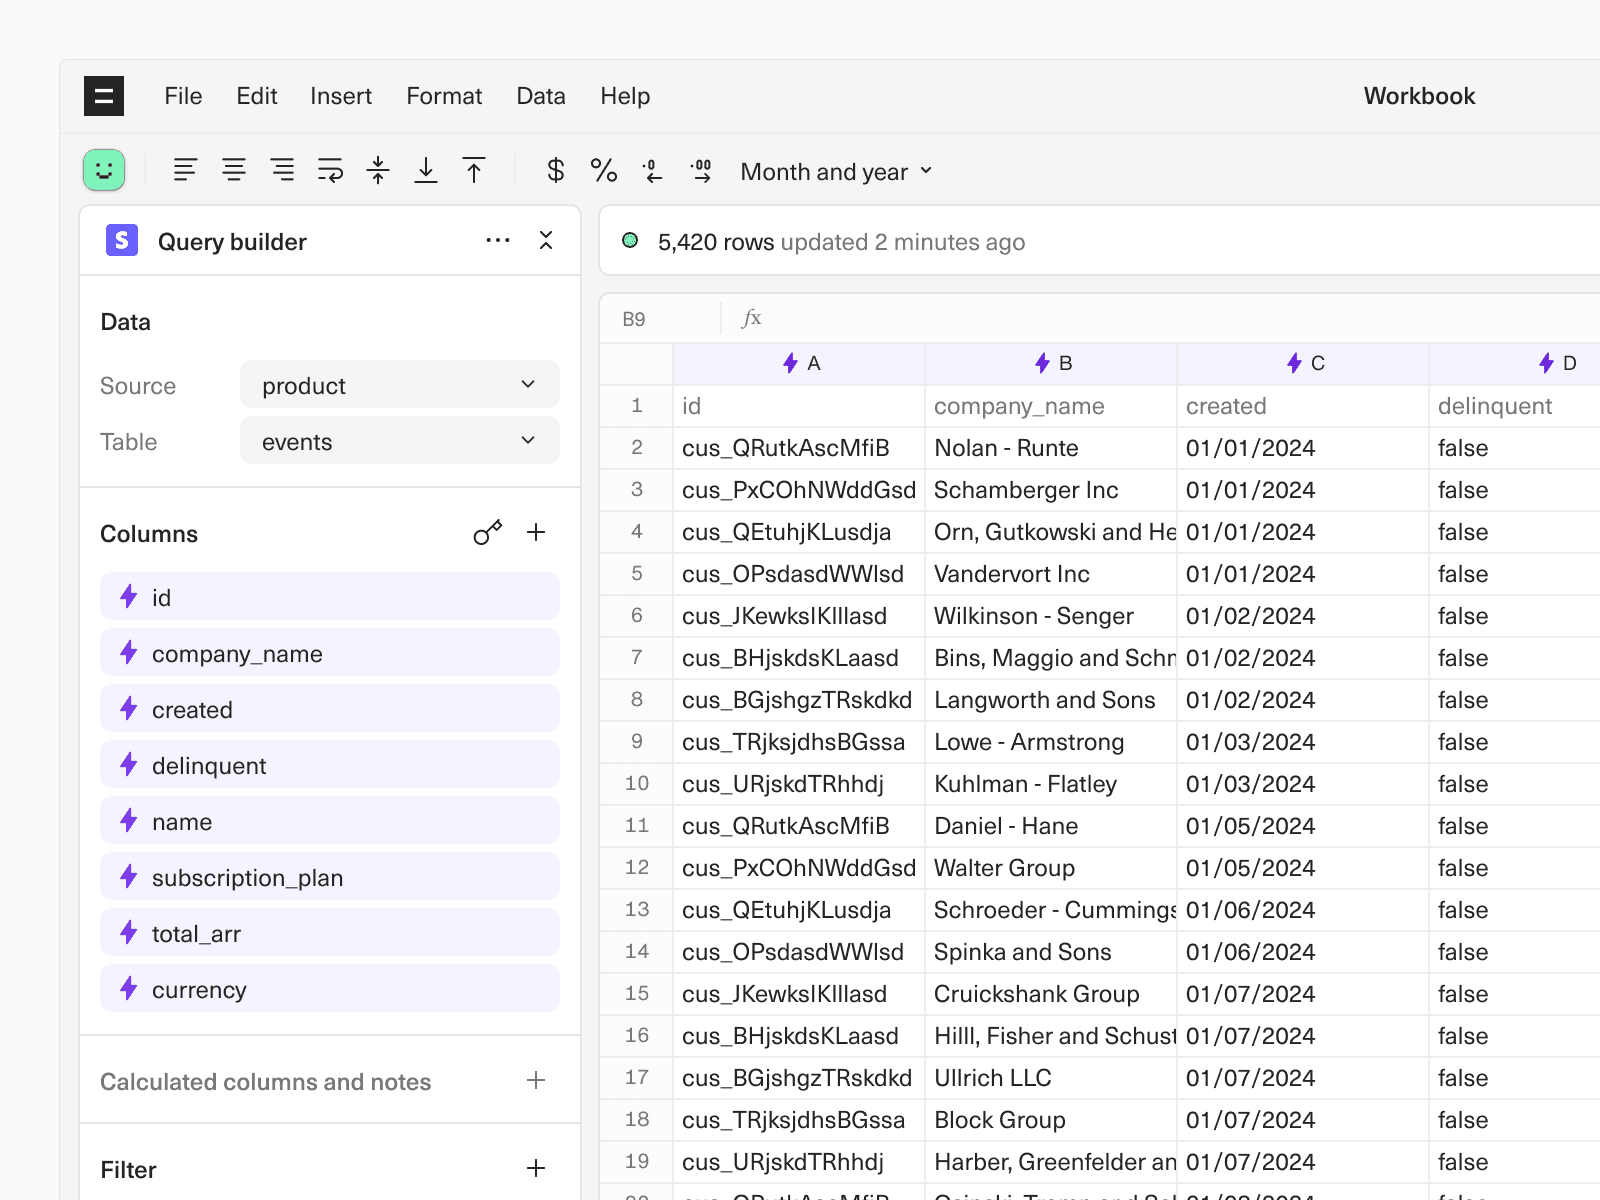Open the Source dropdown showing product

(x=400, y=385)
